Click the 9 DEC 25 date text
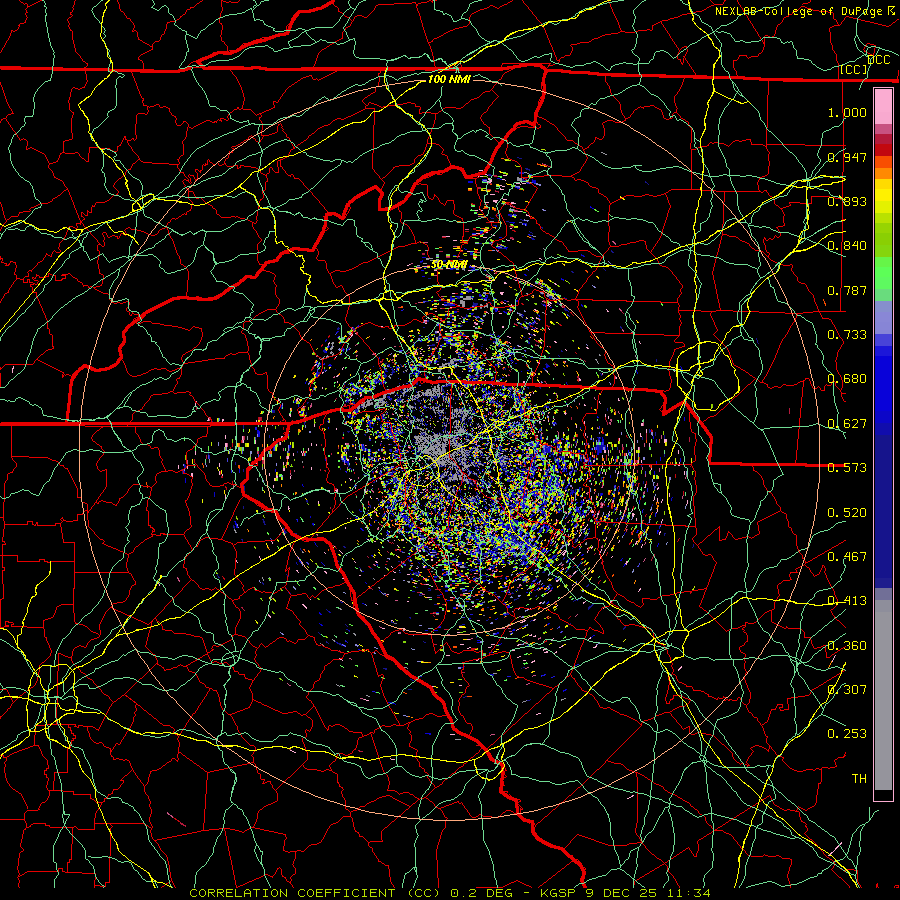The image size is (900, 900). coord(622,893)
